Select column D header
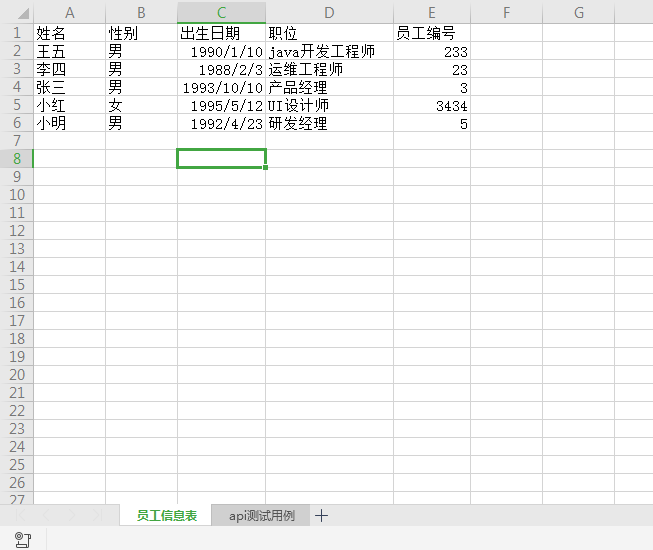The width and height of the screenshot is (653, 550). pyautogui.click(x=329, y=12)
